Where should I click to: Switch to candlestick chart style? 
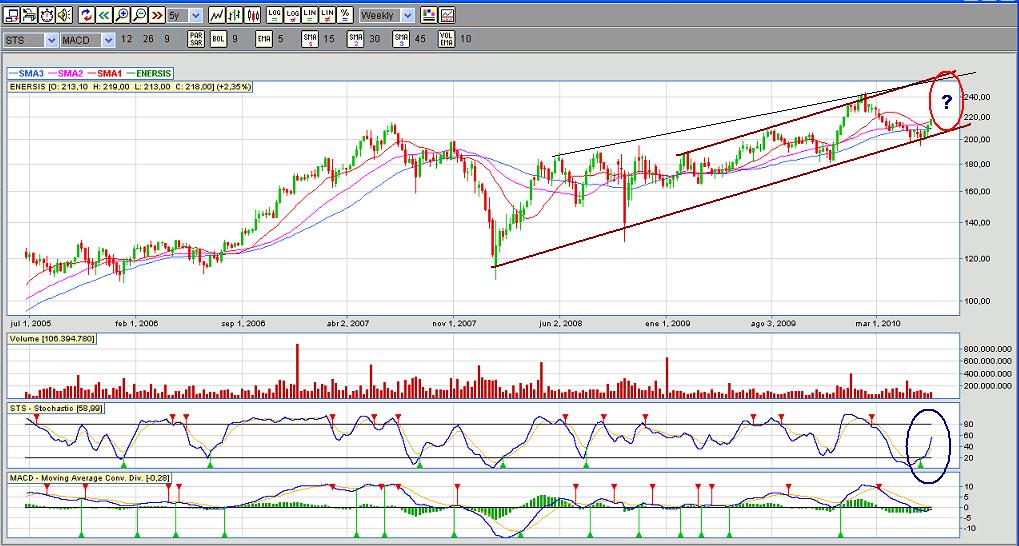click(x=252, y=14)
